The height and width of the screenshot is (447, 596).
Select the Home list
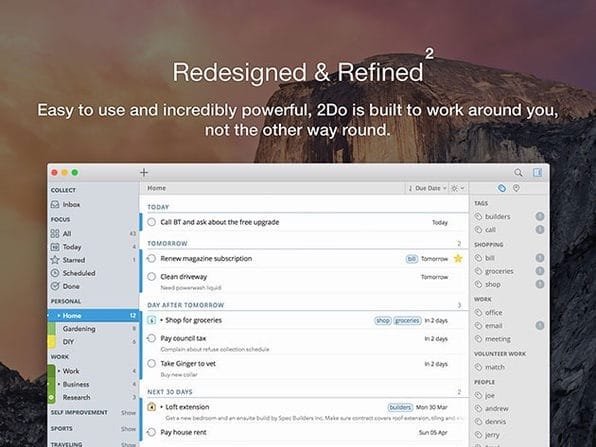[x=94, y=315]
